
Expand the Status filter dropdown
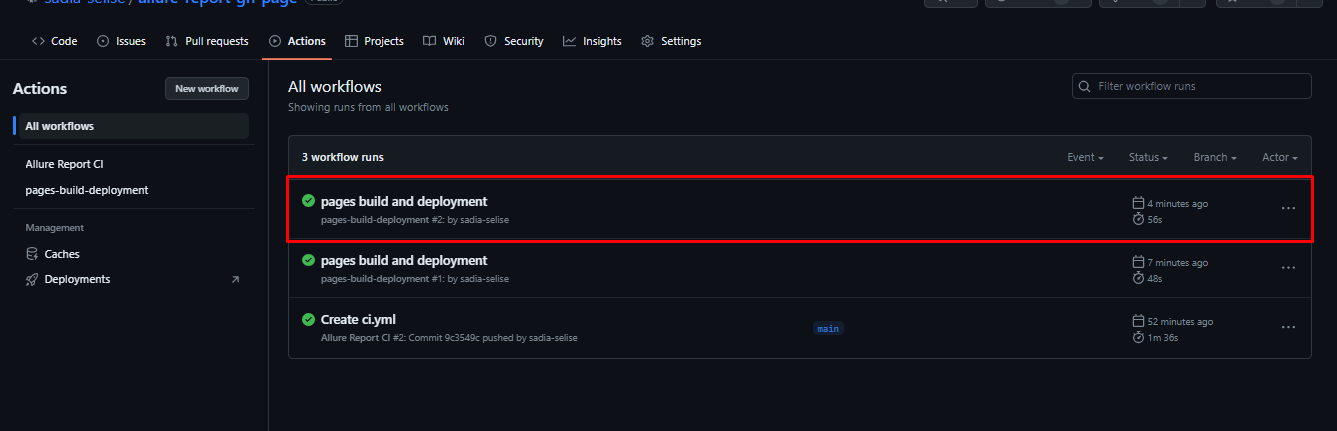click(1148, 157)
